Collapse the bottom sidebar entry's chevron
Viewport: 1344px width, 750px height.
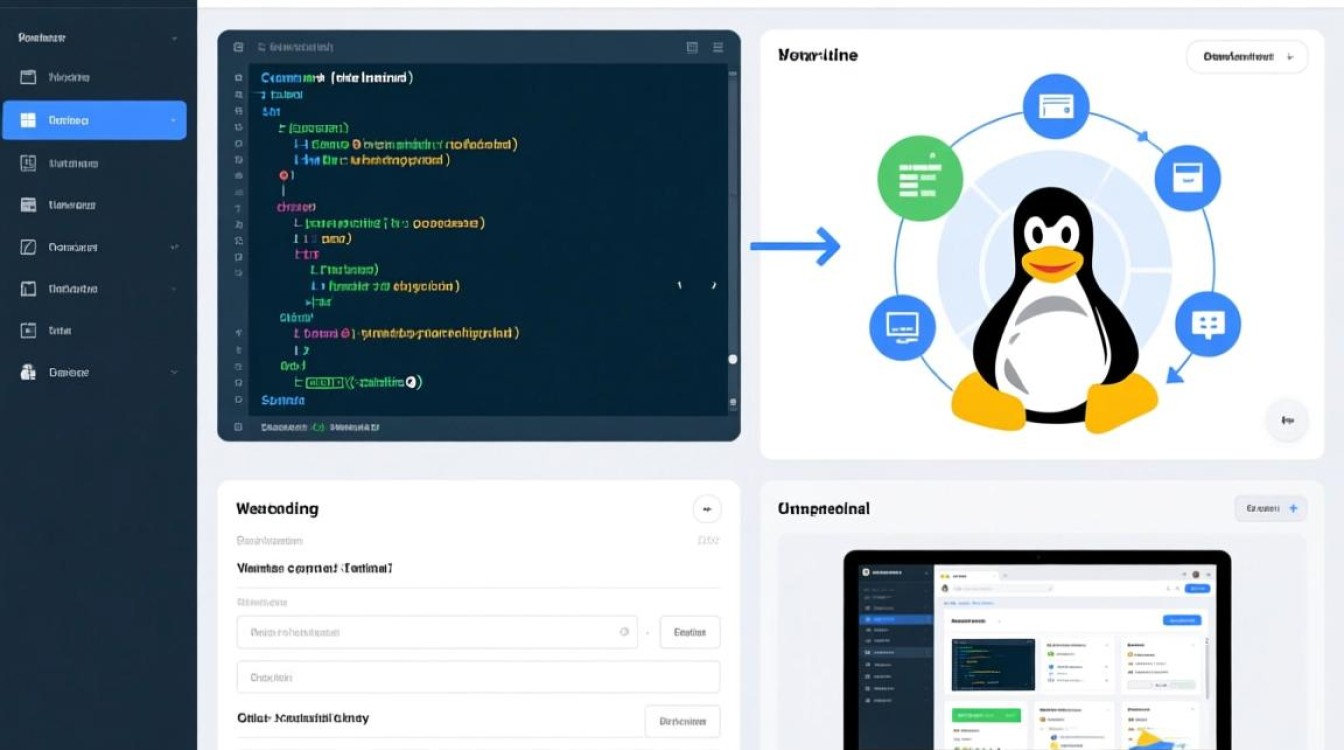pos(175,371)
